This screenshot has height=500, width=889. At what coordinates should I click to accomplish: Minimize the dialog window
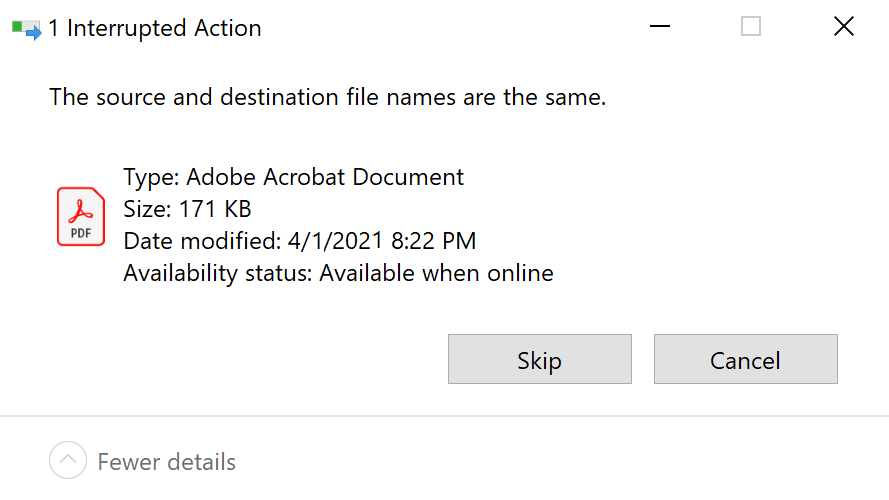[658, 27]
